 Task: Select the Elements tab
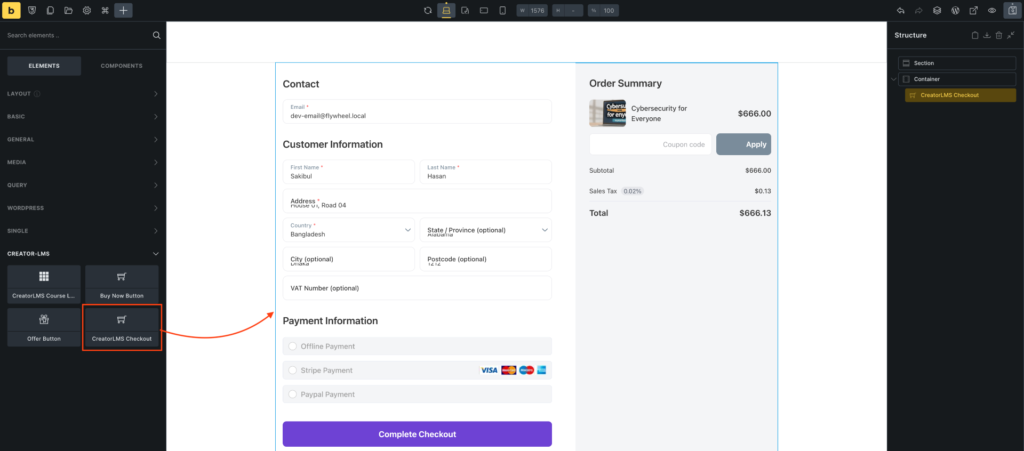click(x=43, y=66)
